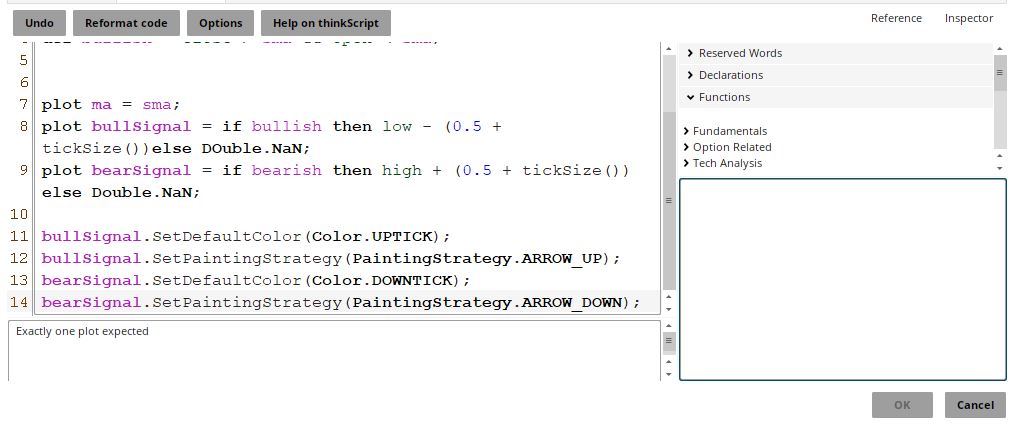Click 'DOuble.NaN' in line 8 continuation
Viewport: 1015px width, 429px height.
click(251, 149)
